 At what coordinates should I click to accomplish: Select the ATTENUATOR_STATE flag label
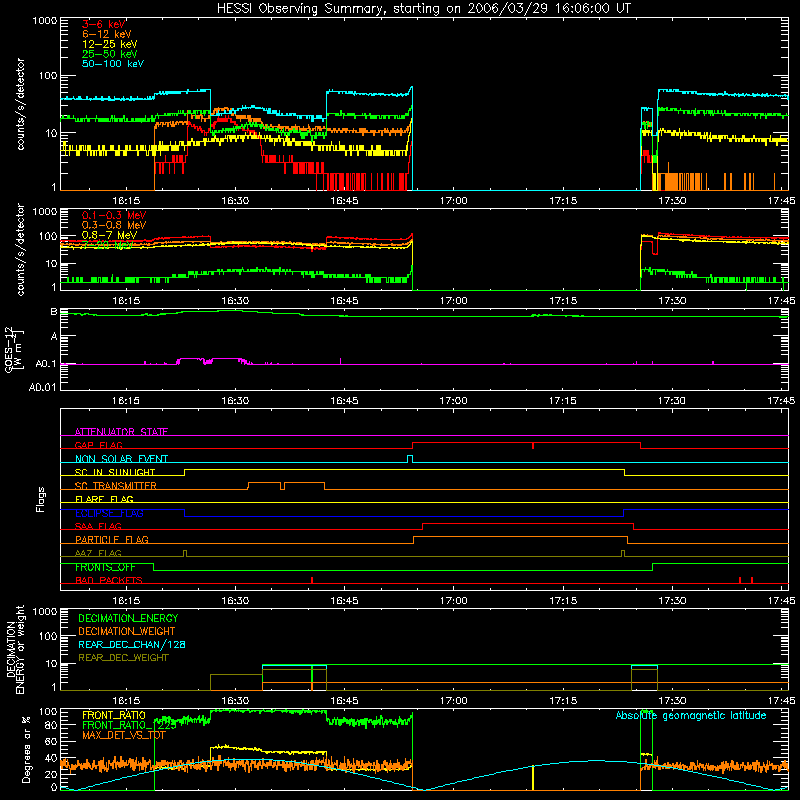coord(121,432)
